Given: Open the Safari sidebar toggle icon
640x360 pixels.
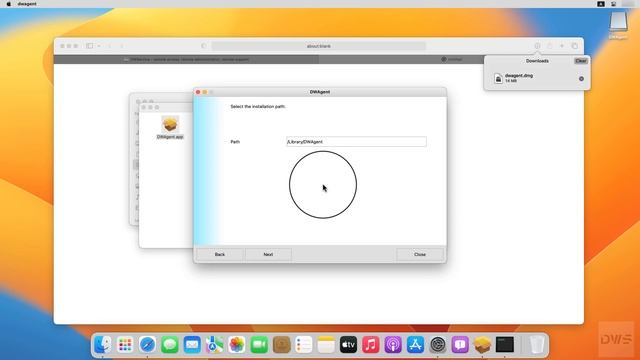Looking at the screenshot, I should [89, 46].
